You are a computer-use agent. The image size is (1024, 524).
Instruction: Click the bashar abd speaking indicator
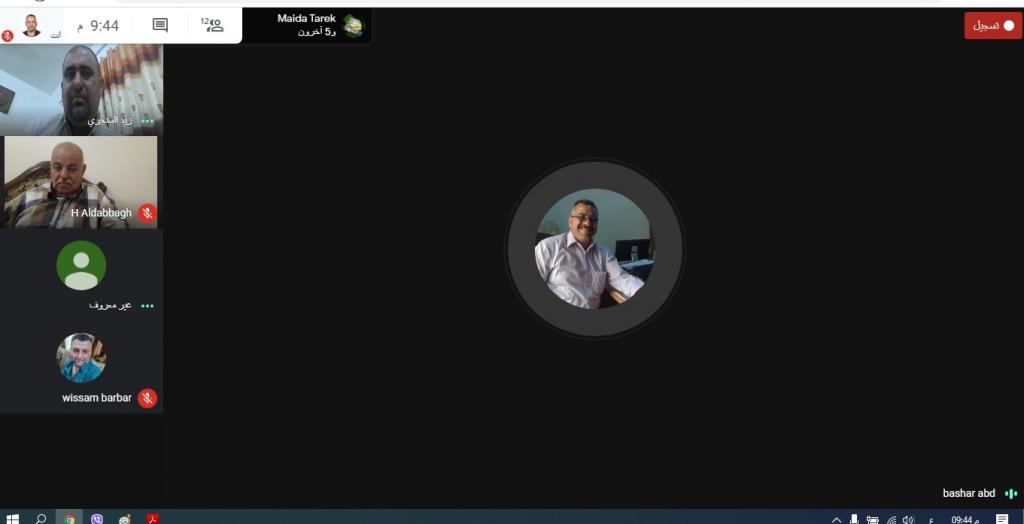pyautogui.click(x=1011, y=493)
